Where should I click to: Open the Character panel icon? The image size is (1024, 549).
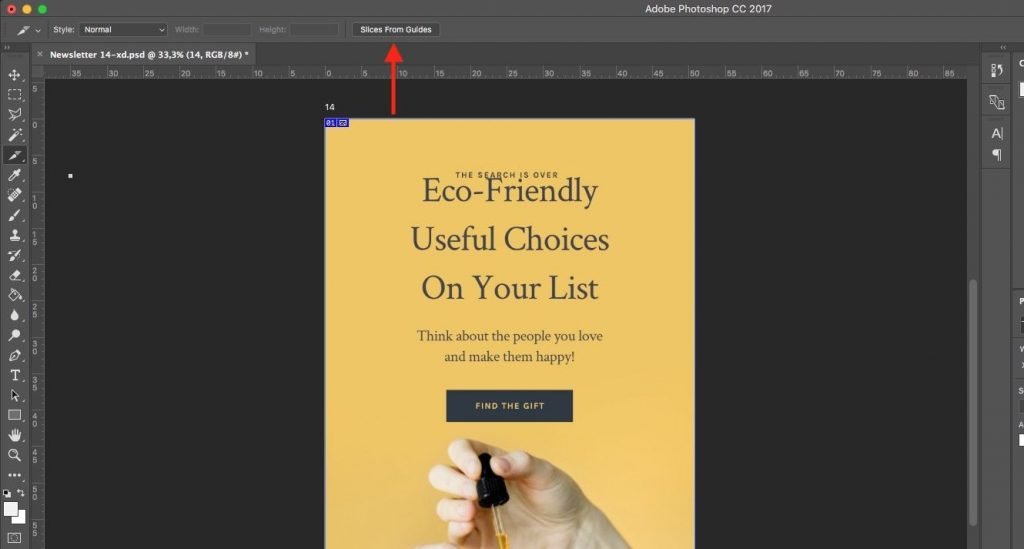[996, 134]
